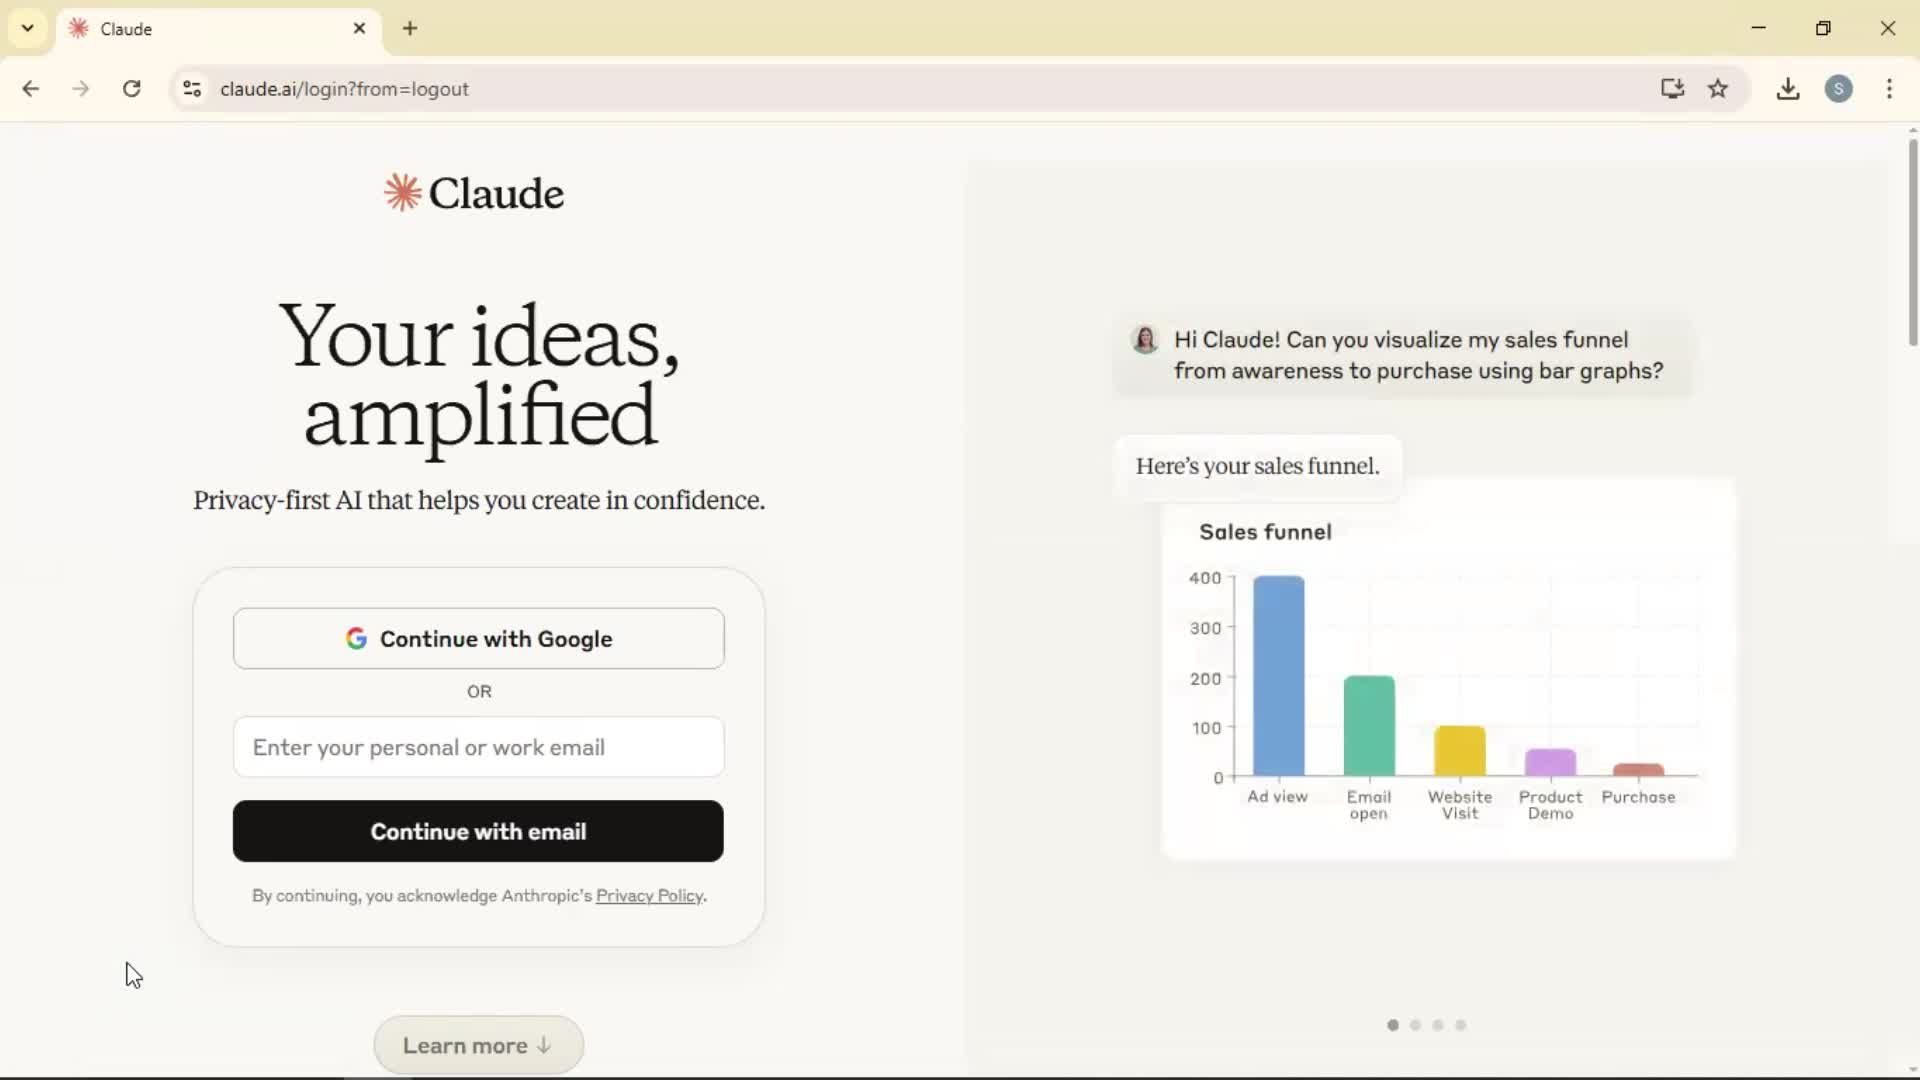Click the yellow Website Visit bar
Viewport: 1920px width, 1080px height.
tap(1460, 751)
